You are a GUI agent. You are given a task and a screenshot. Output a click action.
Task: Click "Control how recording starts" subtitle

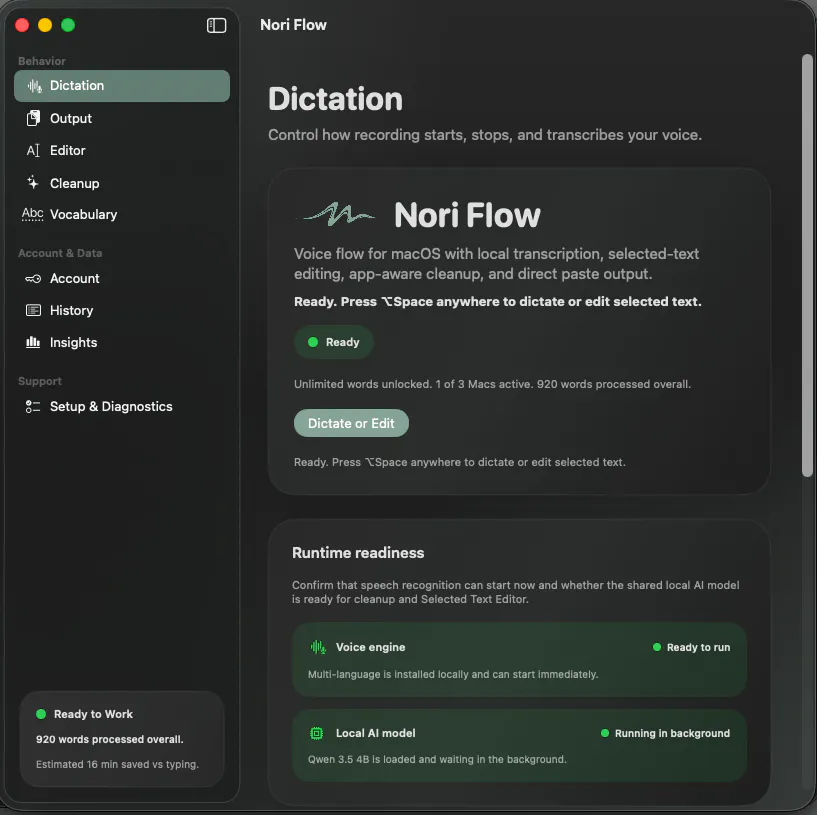[x=485, y=135]
